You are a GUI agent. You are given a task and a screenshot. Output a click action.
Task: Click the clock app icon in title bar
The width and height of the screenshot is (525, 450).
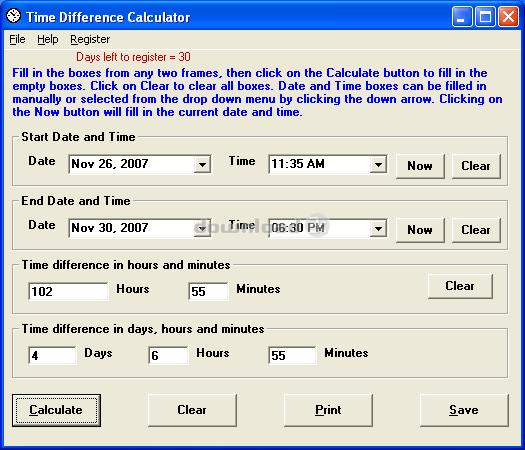14,16
